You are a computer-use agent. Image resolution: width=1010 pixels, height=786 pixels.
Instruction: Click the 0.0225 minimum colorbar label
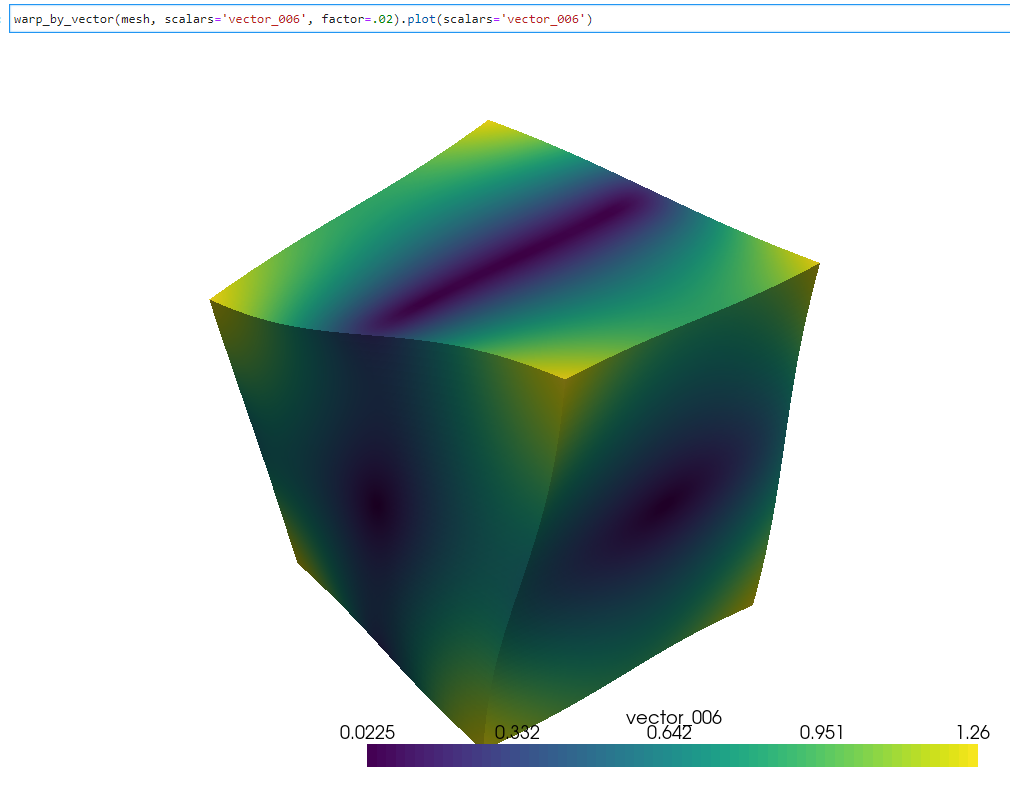(x=367, y=733)
